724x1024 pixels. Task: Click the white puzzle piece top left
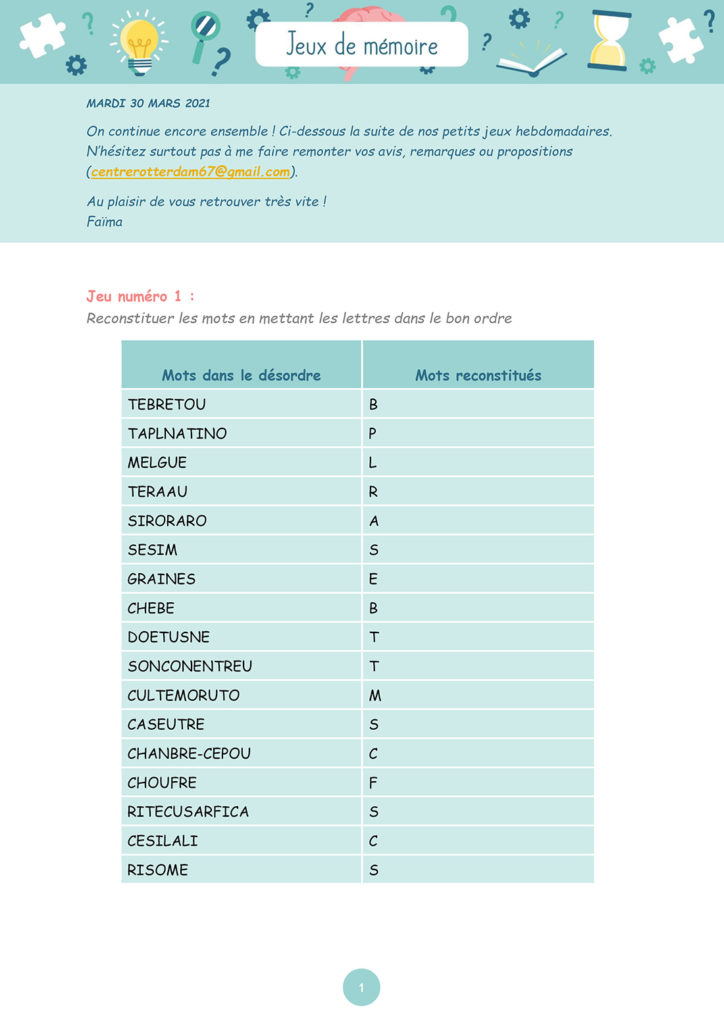pyautogui.click(x=42, y=35)
